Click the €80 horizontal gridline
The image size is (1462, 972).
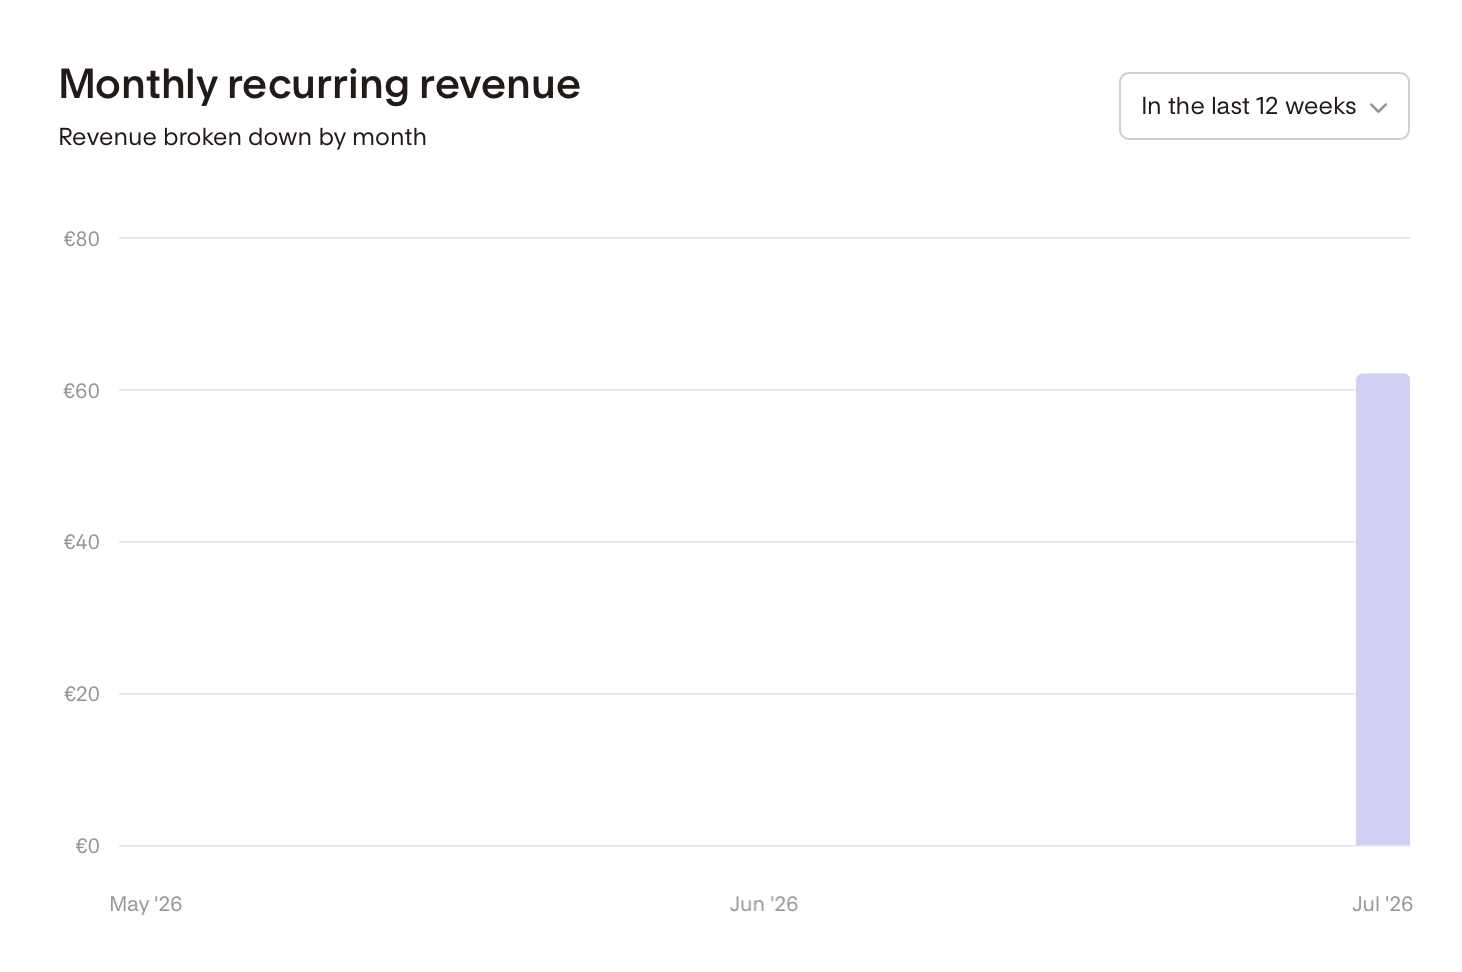tap(764, 238)
